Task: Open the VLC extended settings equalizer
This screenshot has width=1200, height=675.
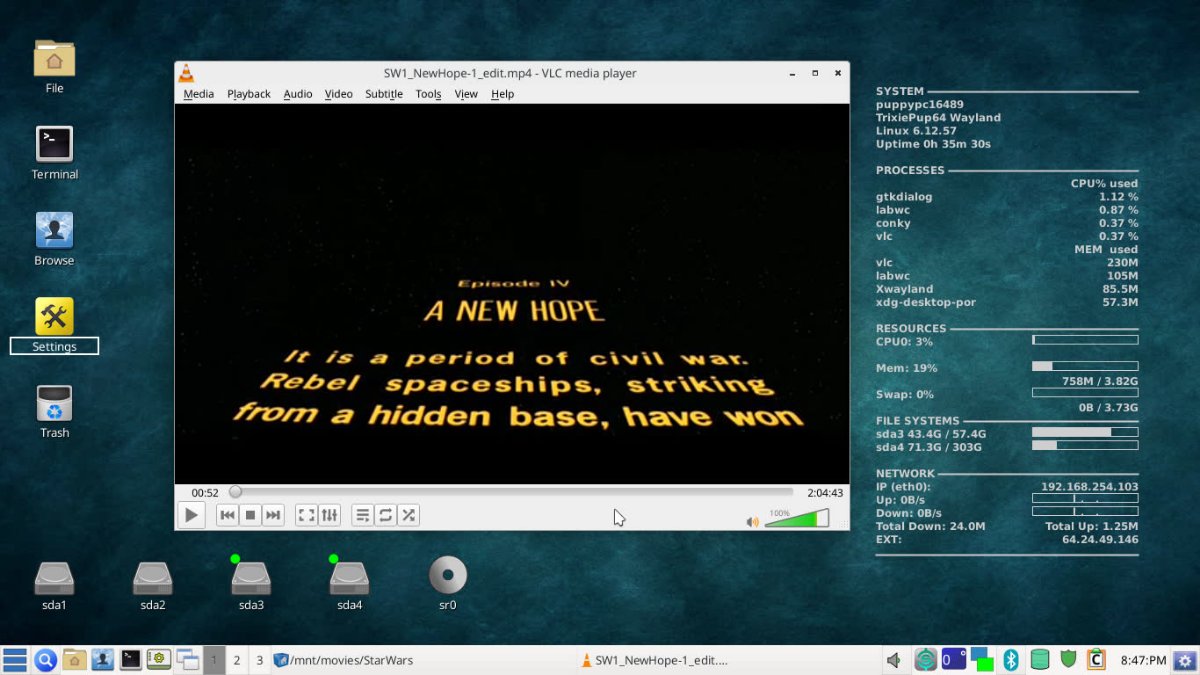Action: pos(329,514)
